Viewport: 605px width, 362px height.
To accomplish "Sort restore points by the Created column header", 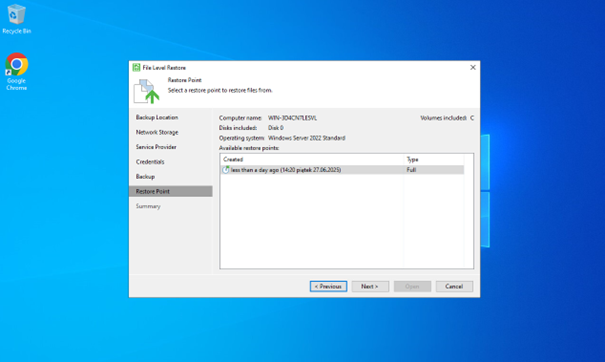I will click(x=312, y=159).
